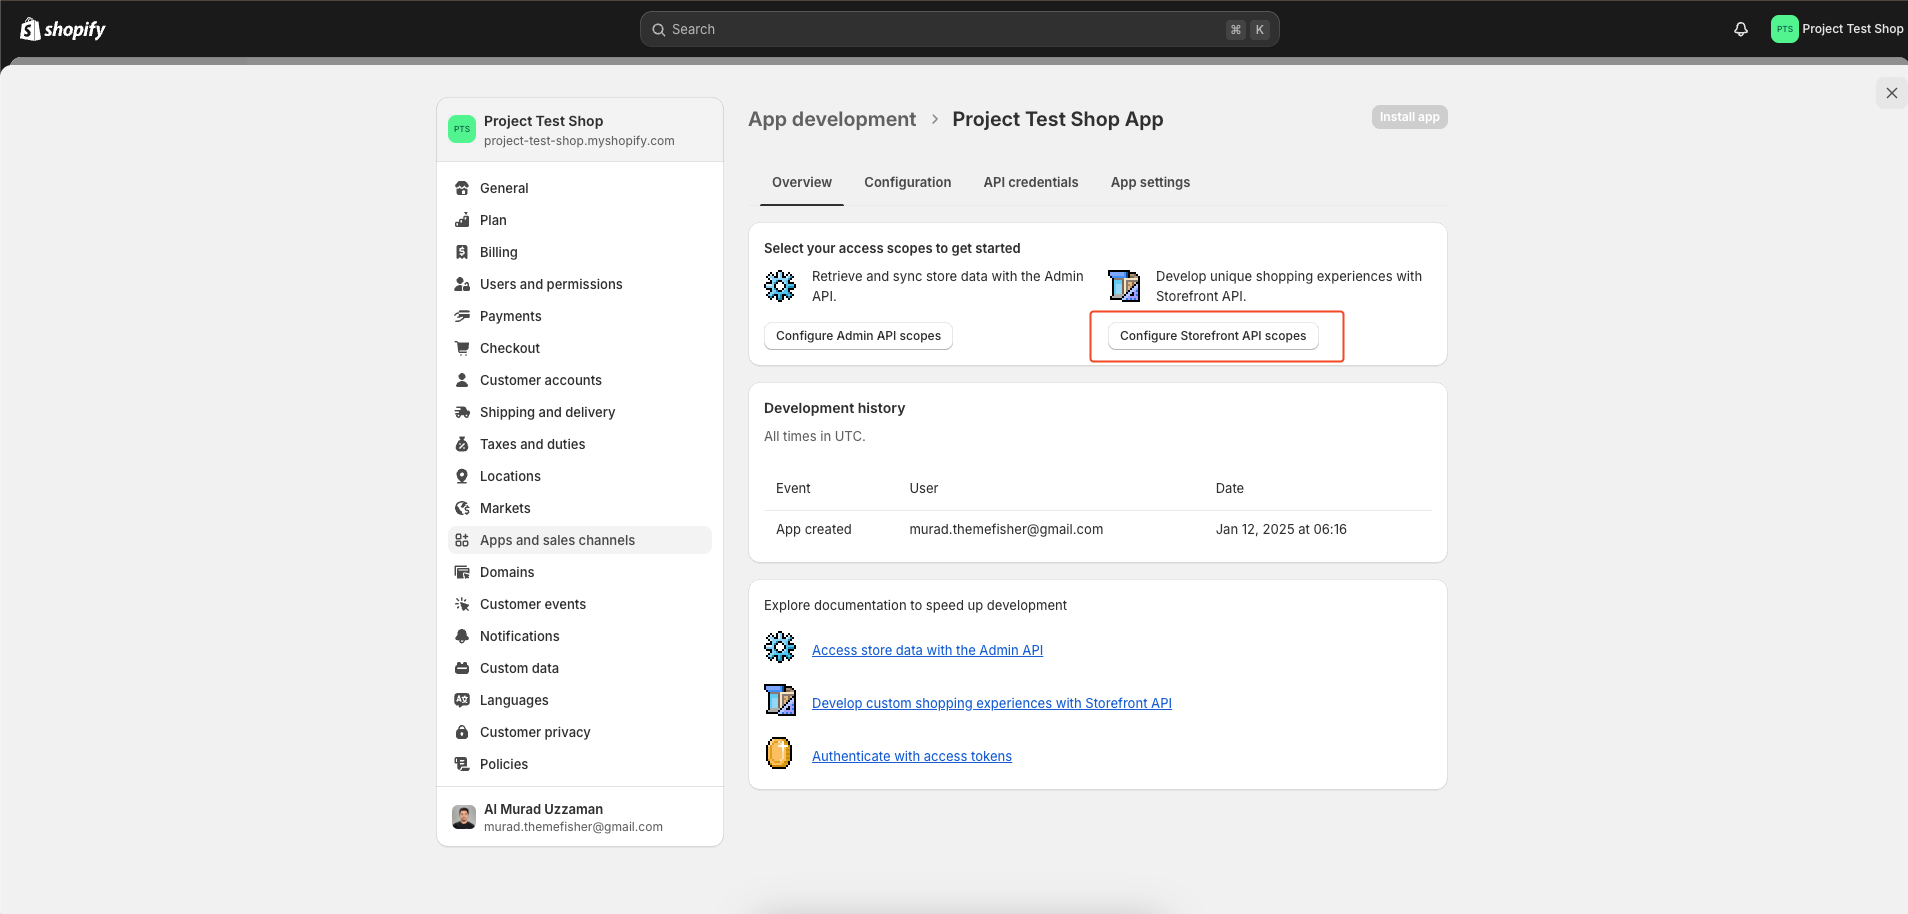Click the Install app button
The height and width of the screenshot is (914, 1908).
[1409, 117]
